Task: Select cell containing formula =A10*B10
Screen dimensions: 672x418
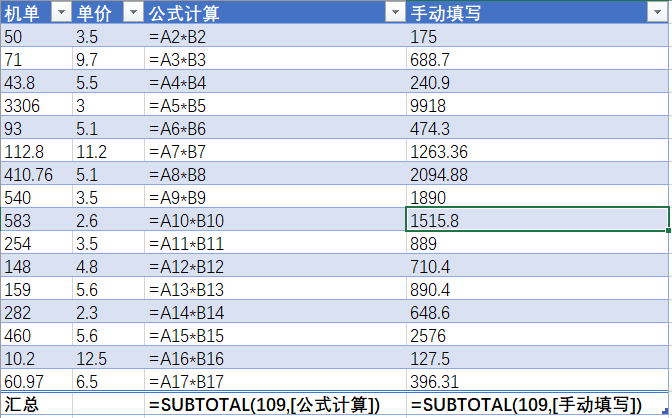Action: (276, 220)
